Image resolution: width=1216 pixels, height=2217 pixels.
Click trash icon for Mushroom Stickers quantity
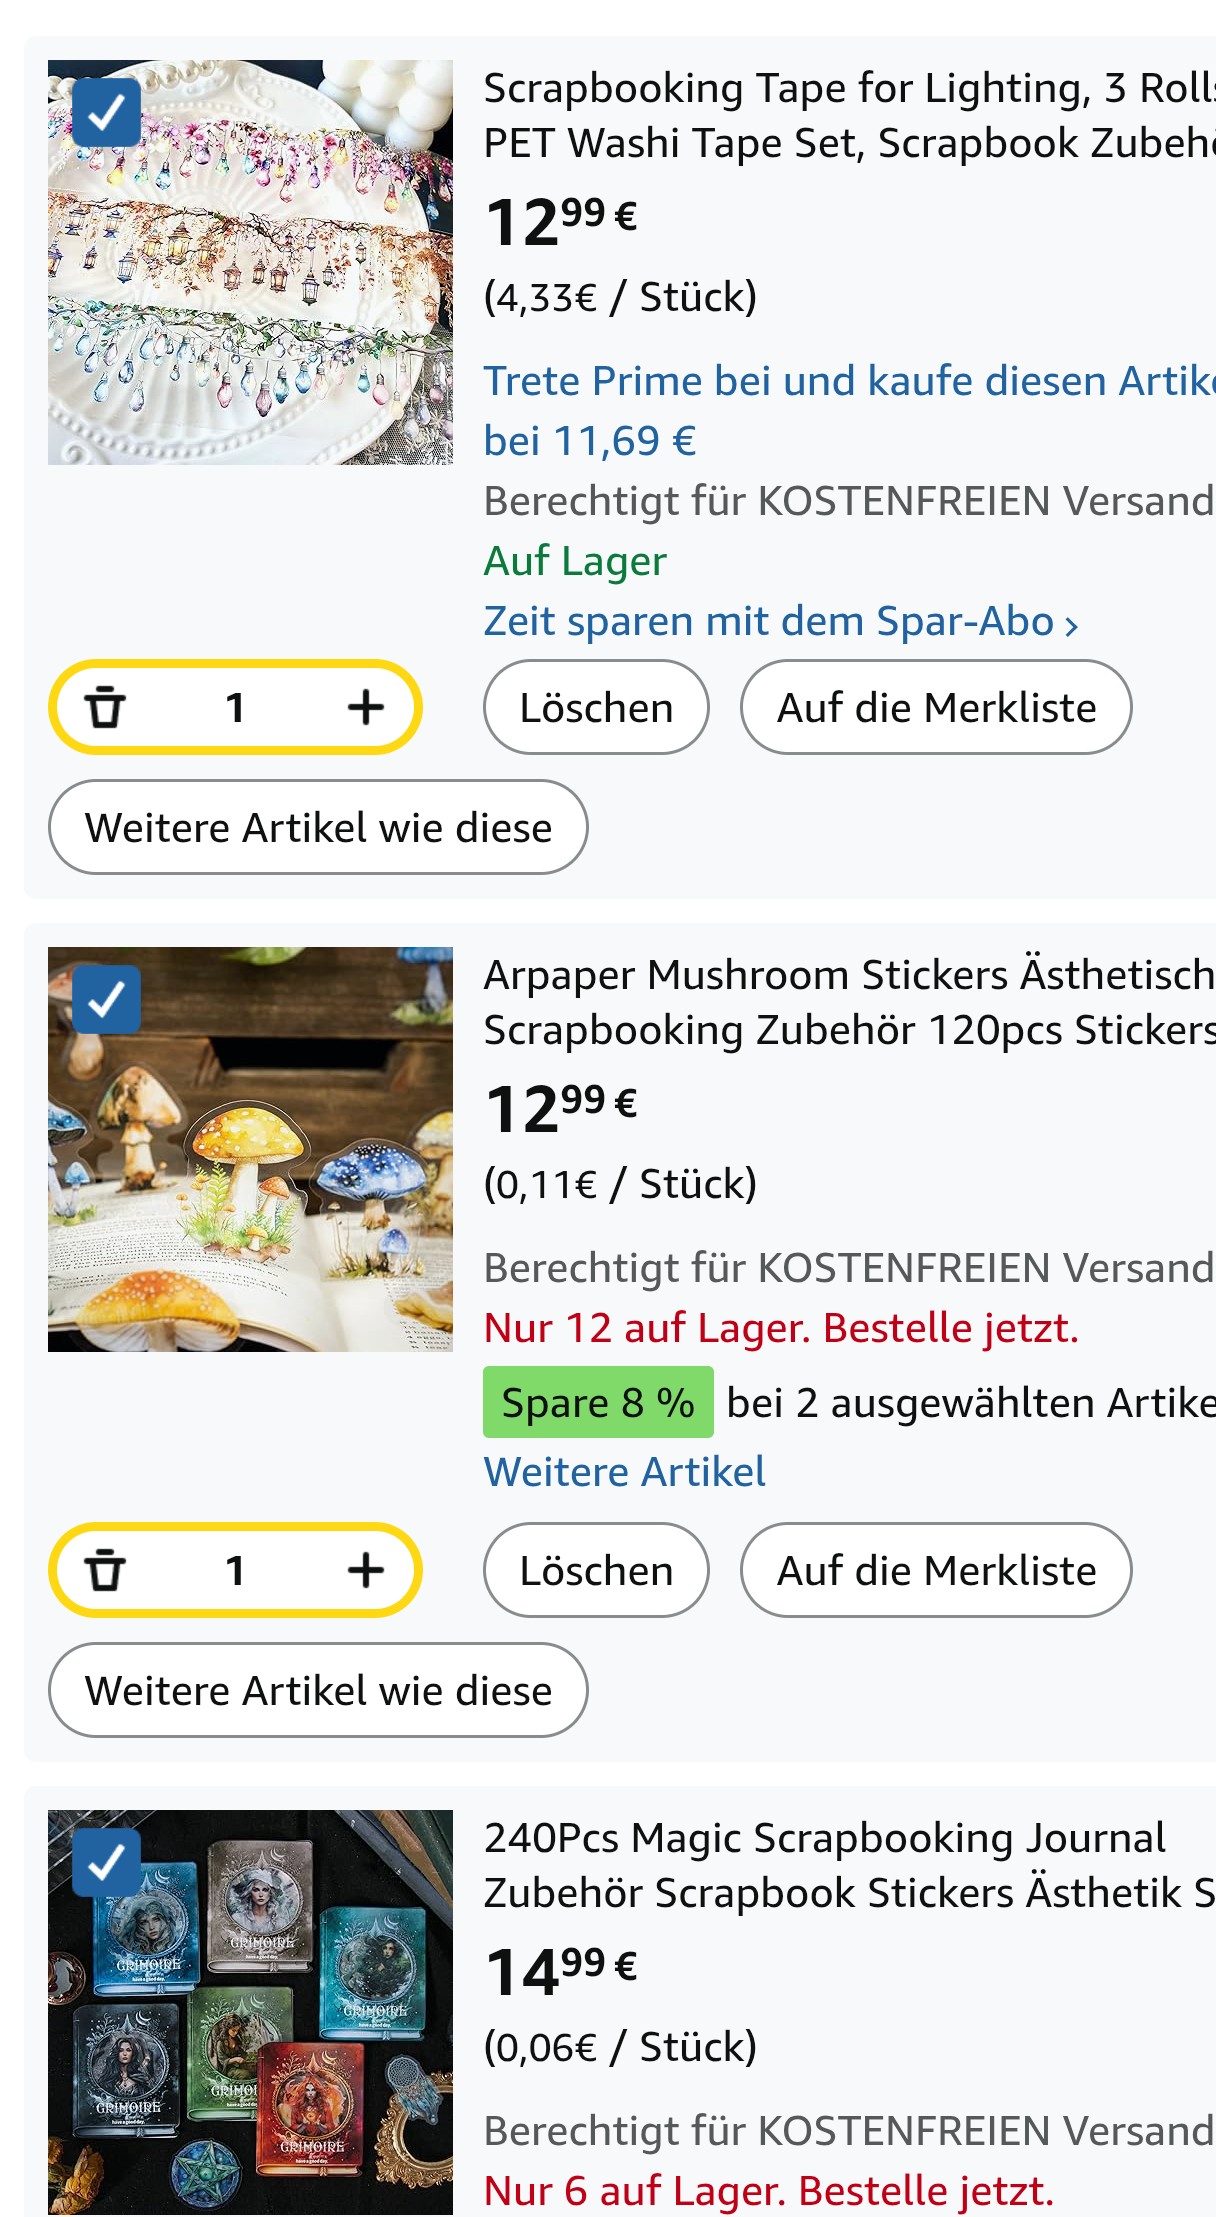tap(105, 1571)
